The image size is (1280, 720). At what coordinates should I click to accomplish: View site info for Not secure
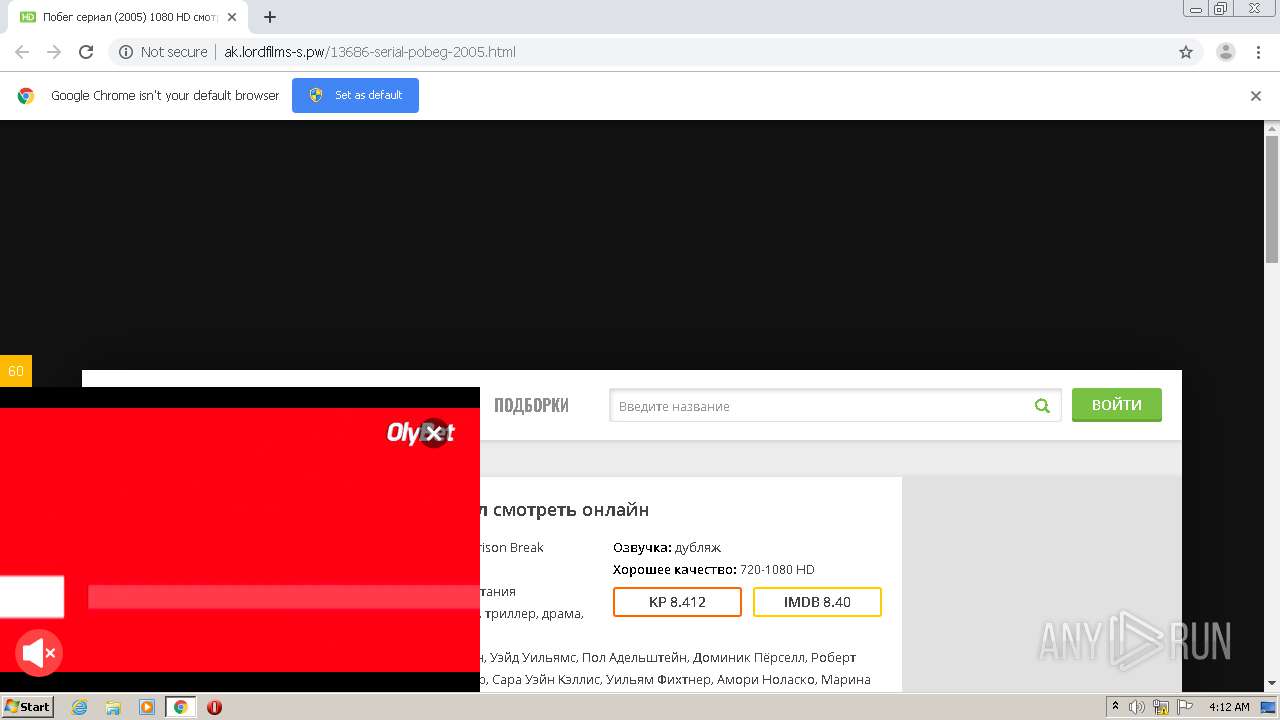pos(163,52)
